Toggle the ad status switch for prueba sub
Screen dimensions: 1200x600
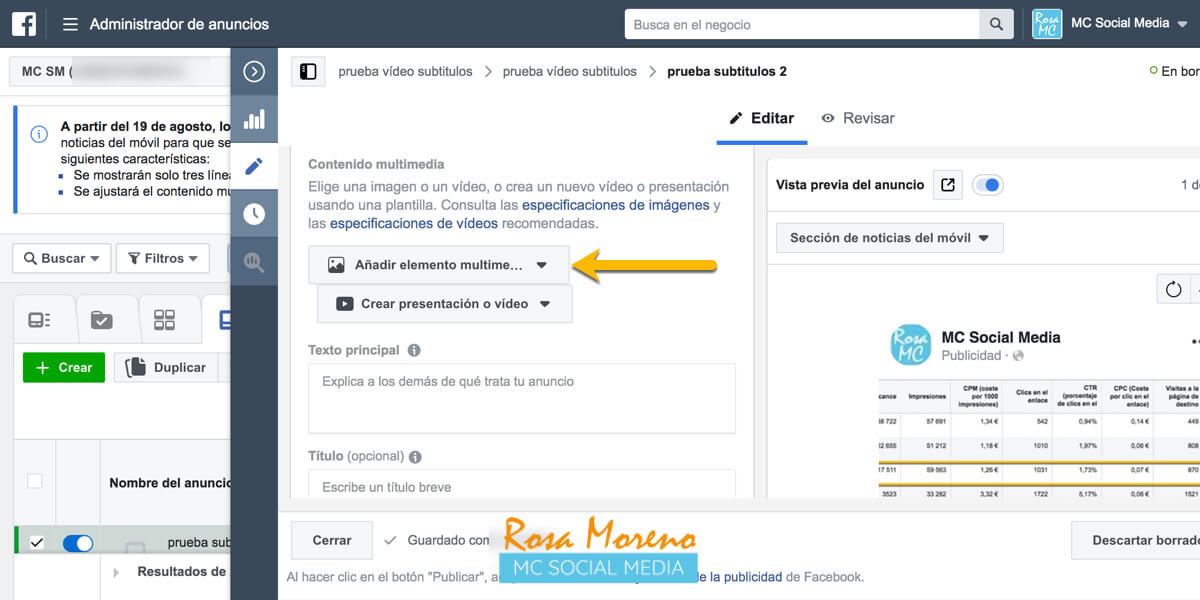[x=78, y=543]
